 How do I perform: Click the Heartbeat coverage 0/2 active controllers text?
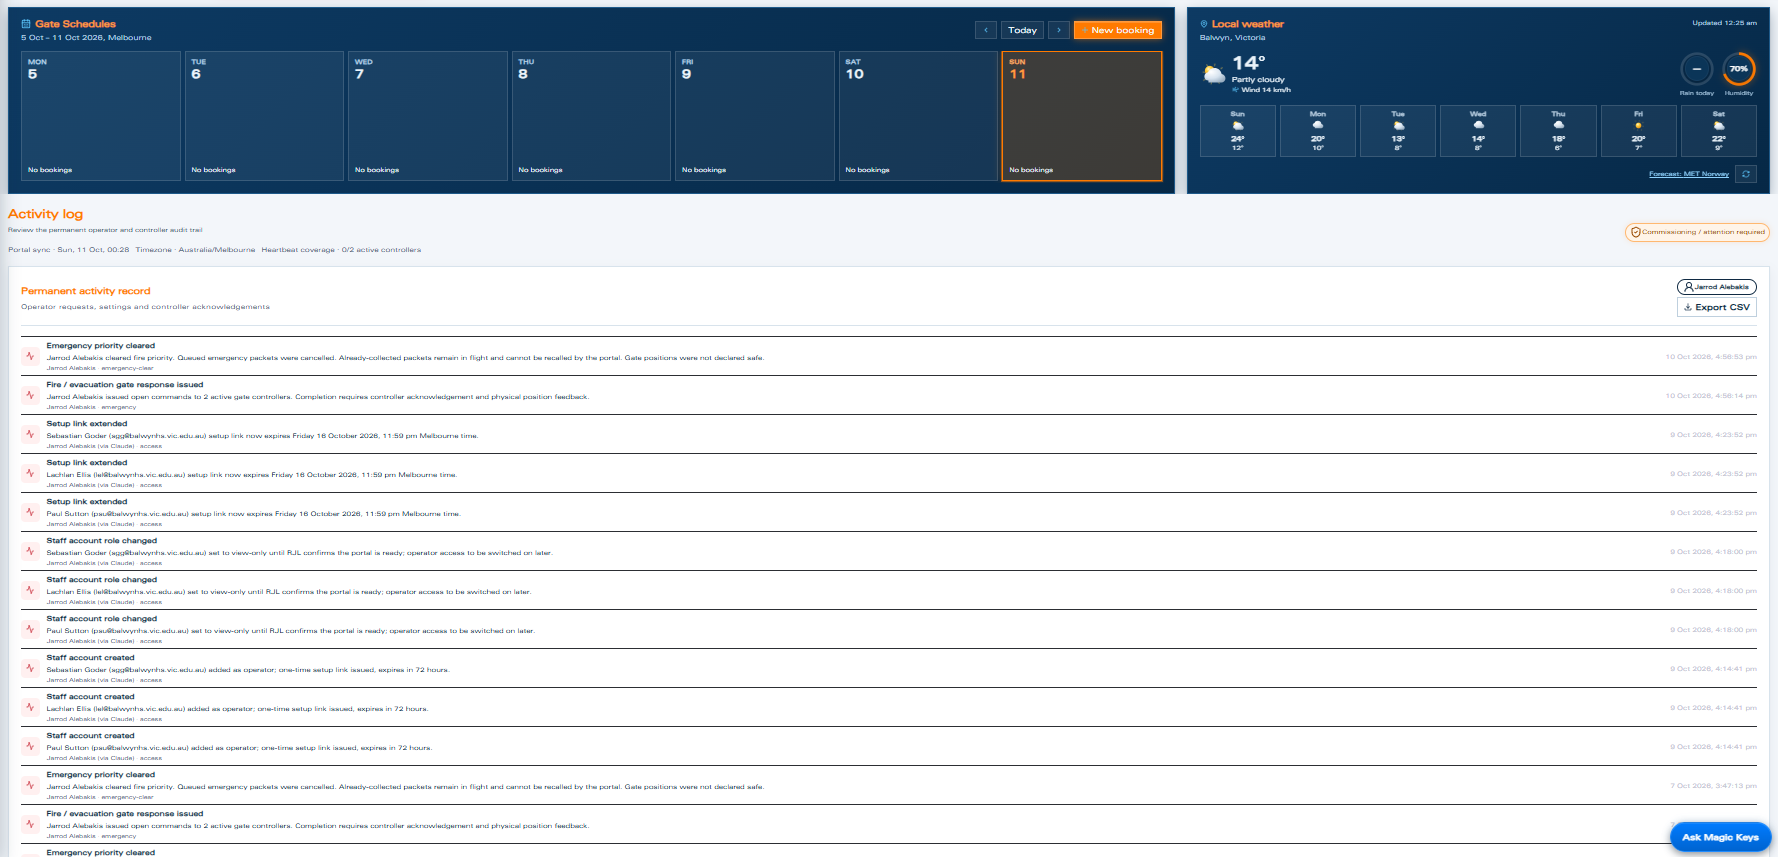point(341,250)
